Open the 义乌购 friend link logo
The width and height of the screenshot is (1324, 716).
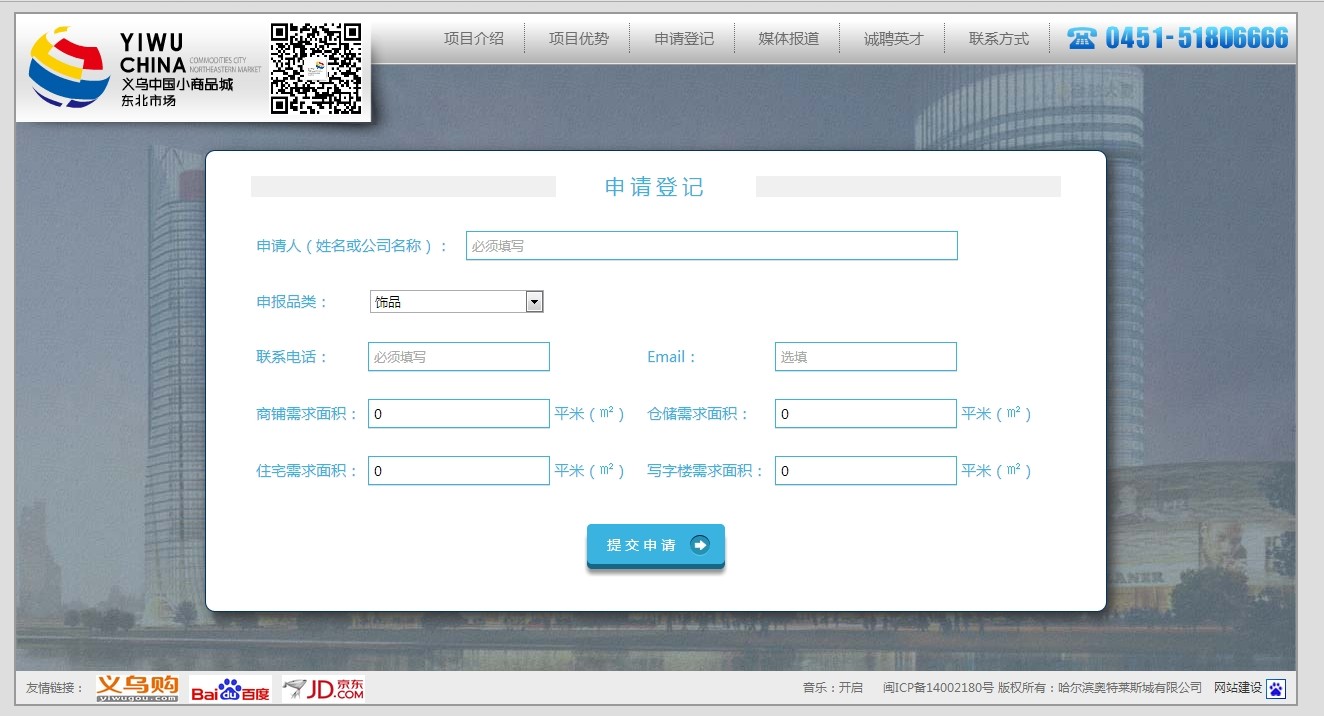click(x=137, y=687)
